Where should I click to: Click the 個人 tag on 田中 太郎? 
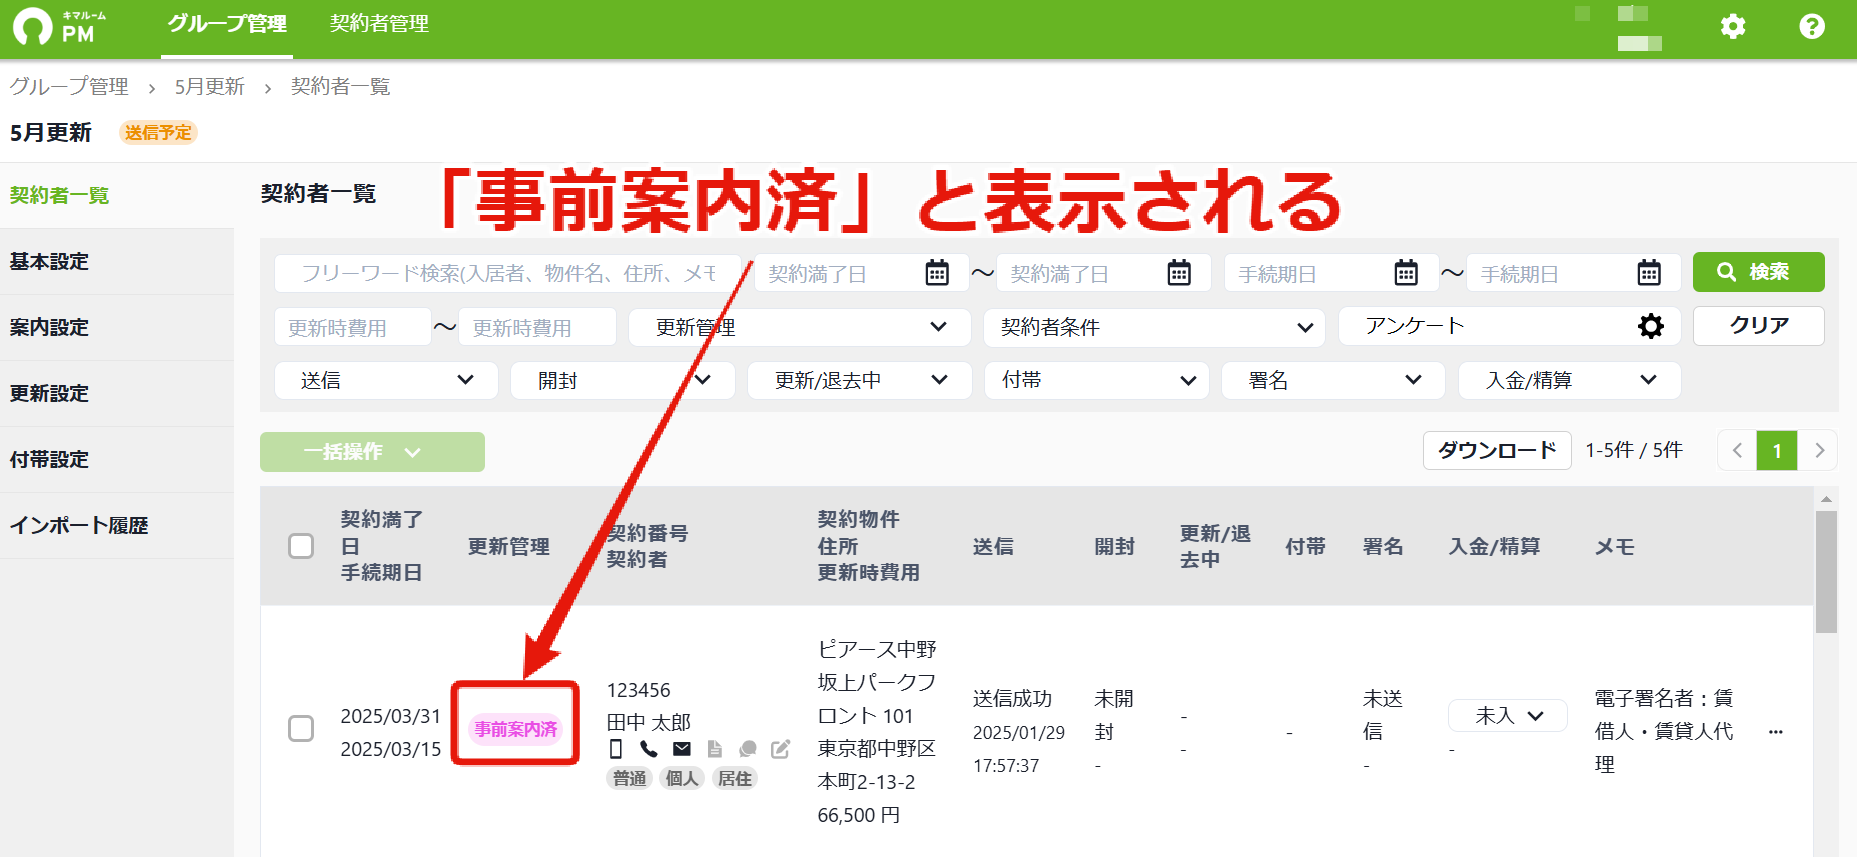(x=682, y=778)
